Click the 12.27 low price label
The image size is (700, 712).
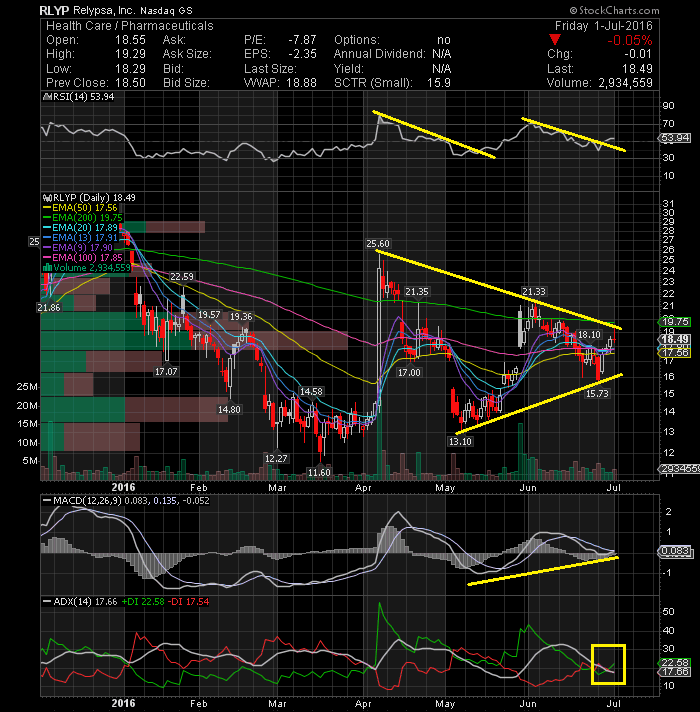[276, 459]
